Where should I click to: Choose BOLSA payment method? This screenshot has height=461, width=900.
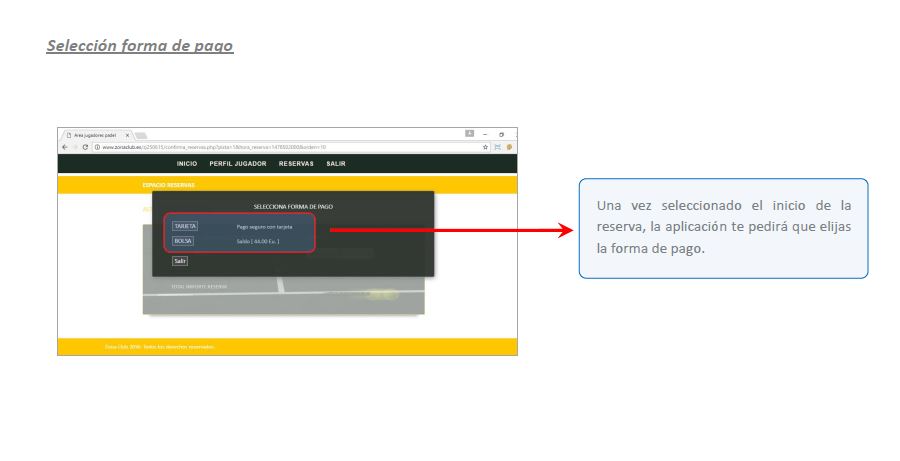pyautogui.click(x=183, y=241)
